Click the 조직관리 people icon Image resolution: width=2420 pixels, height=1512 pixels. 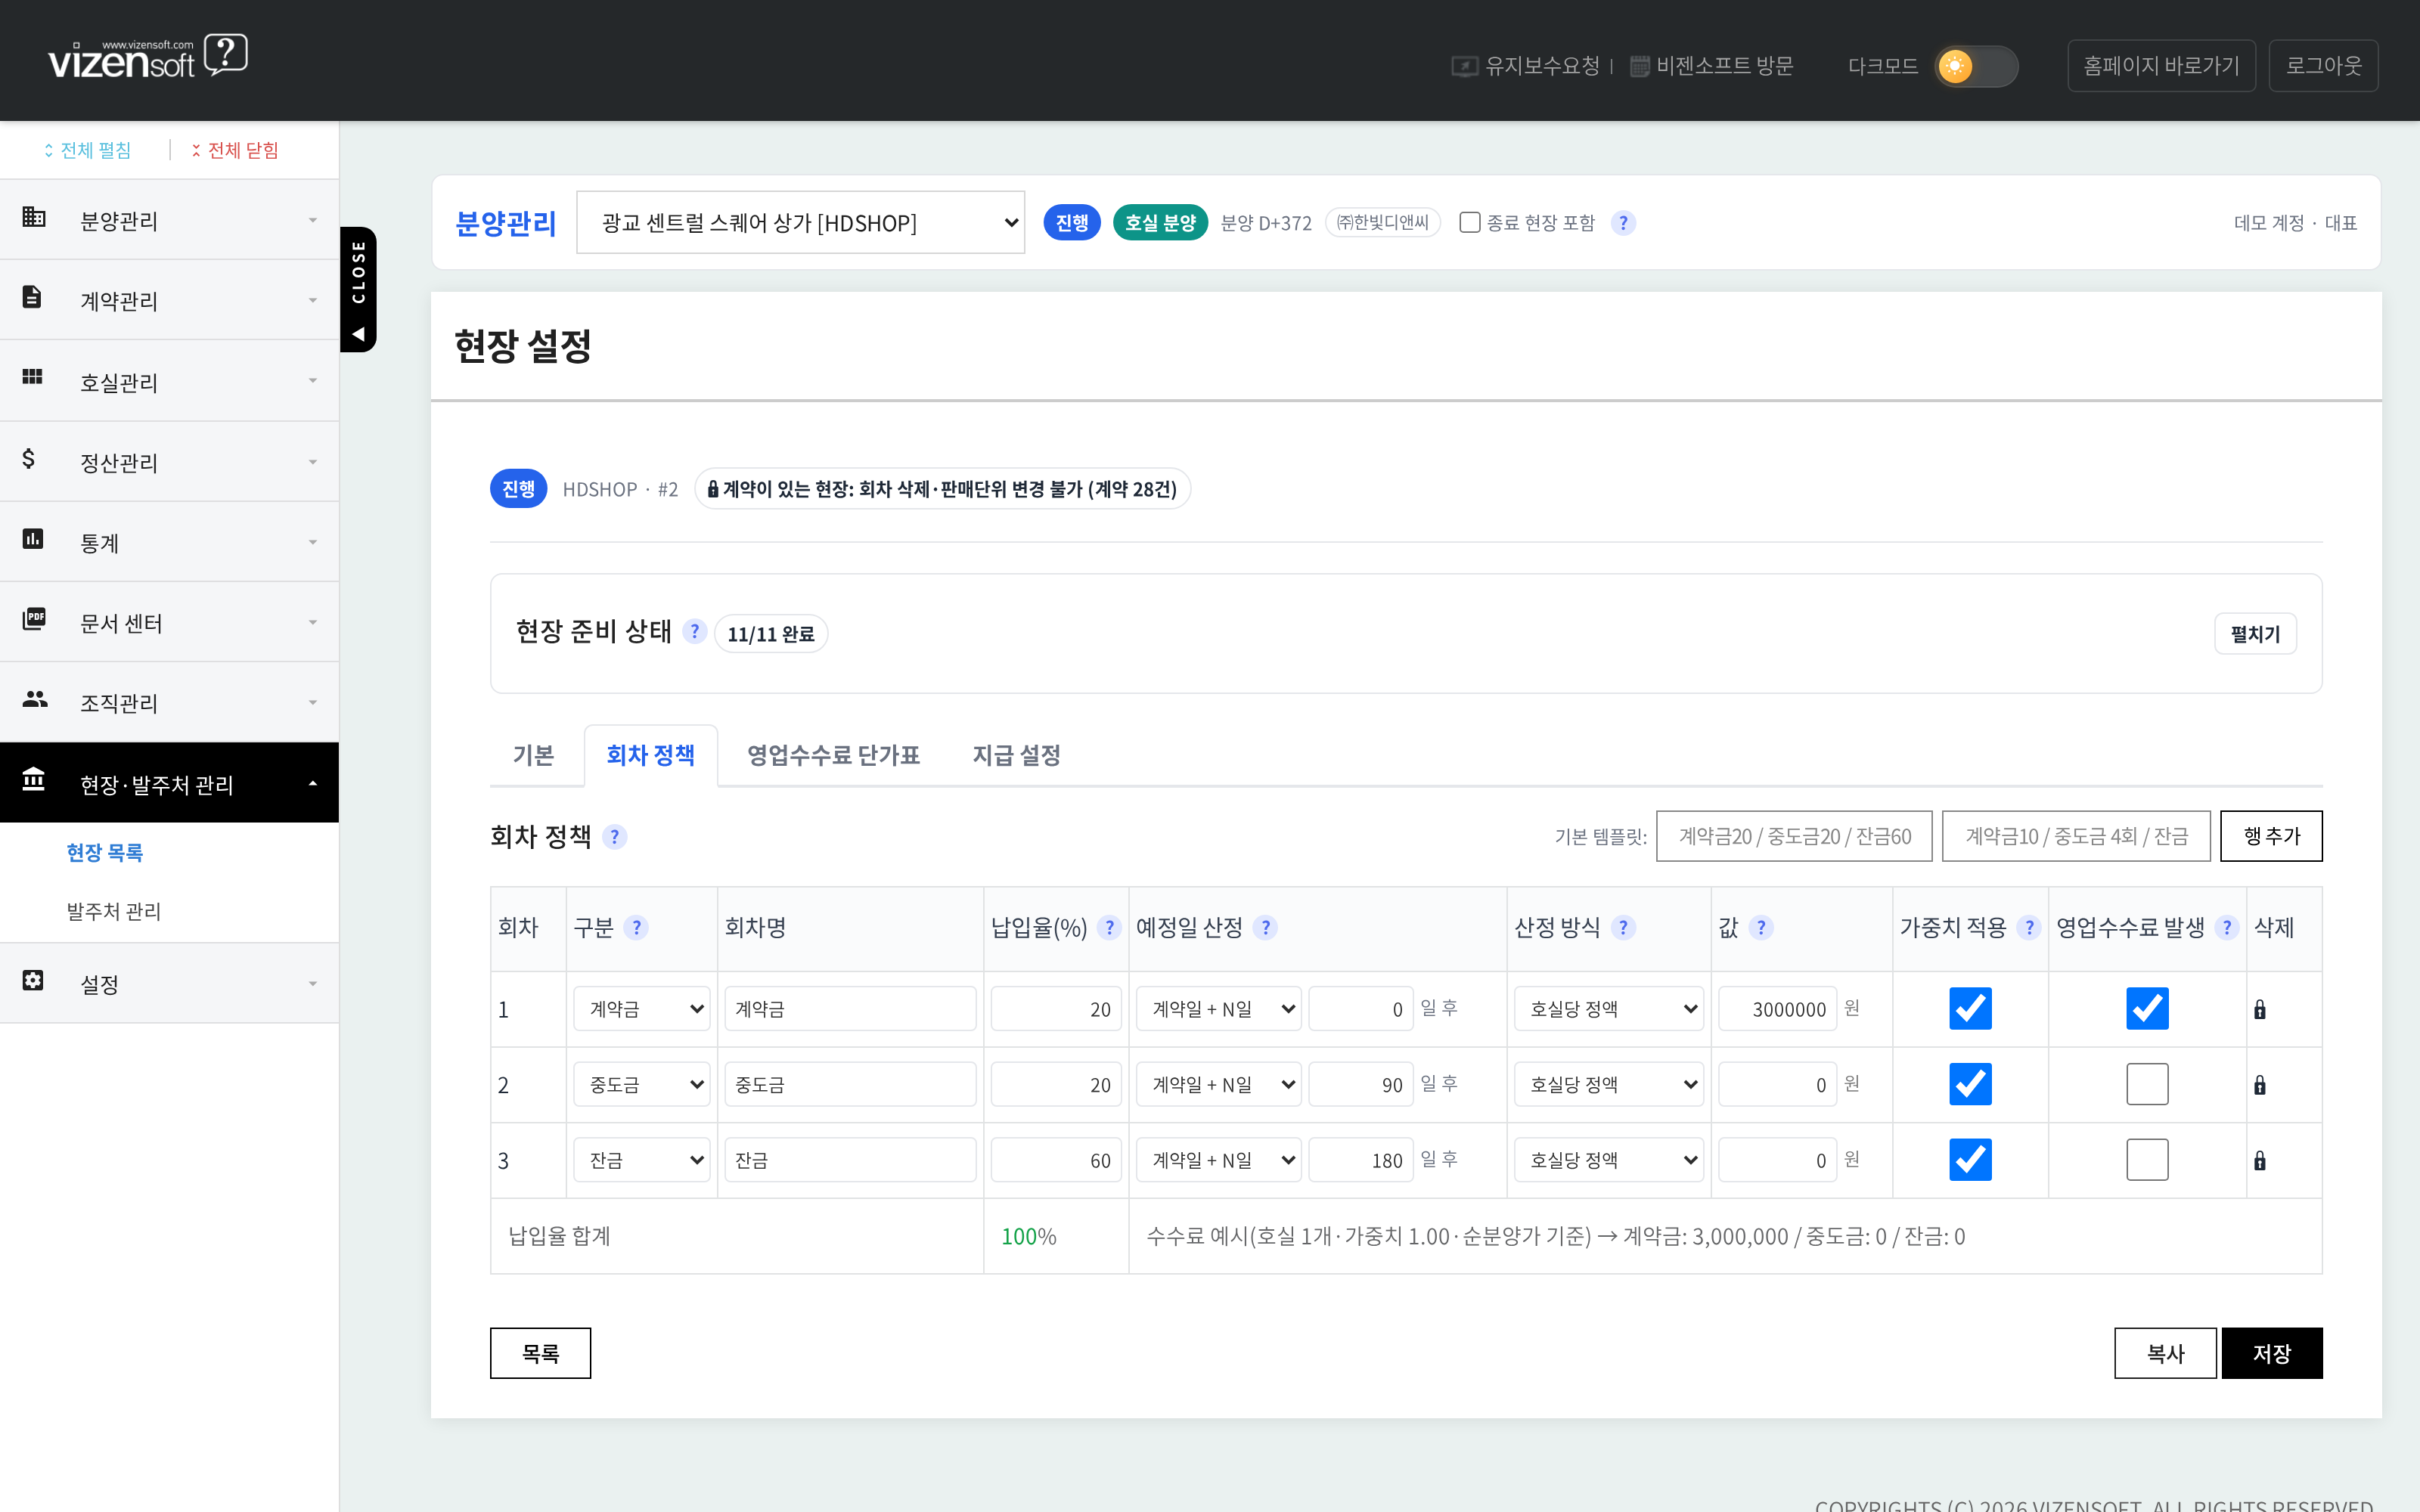pos(35,699)
